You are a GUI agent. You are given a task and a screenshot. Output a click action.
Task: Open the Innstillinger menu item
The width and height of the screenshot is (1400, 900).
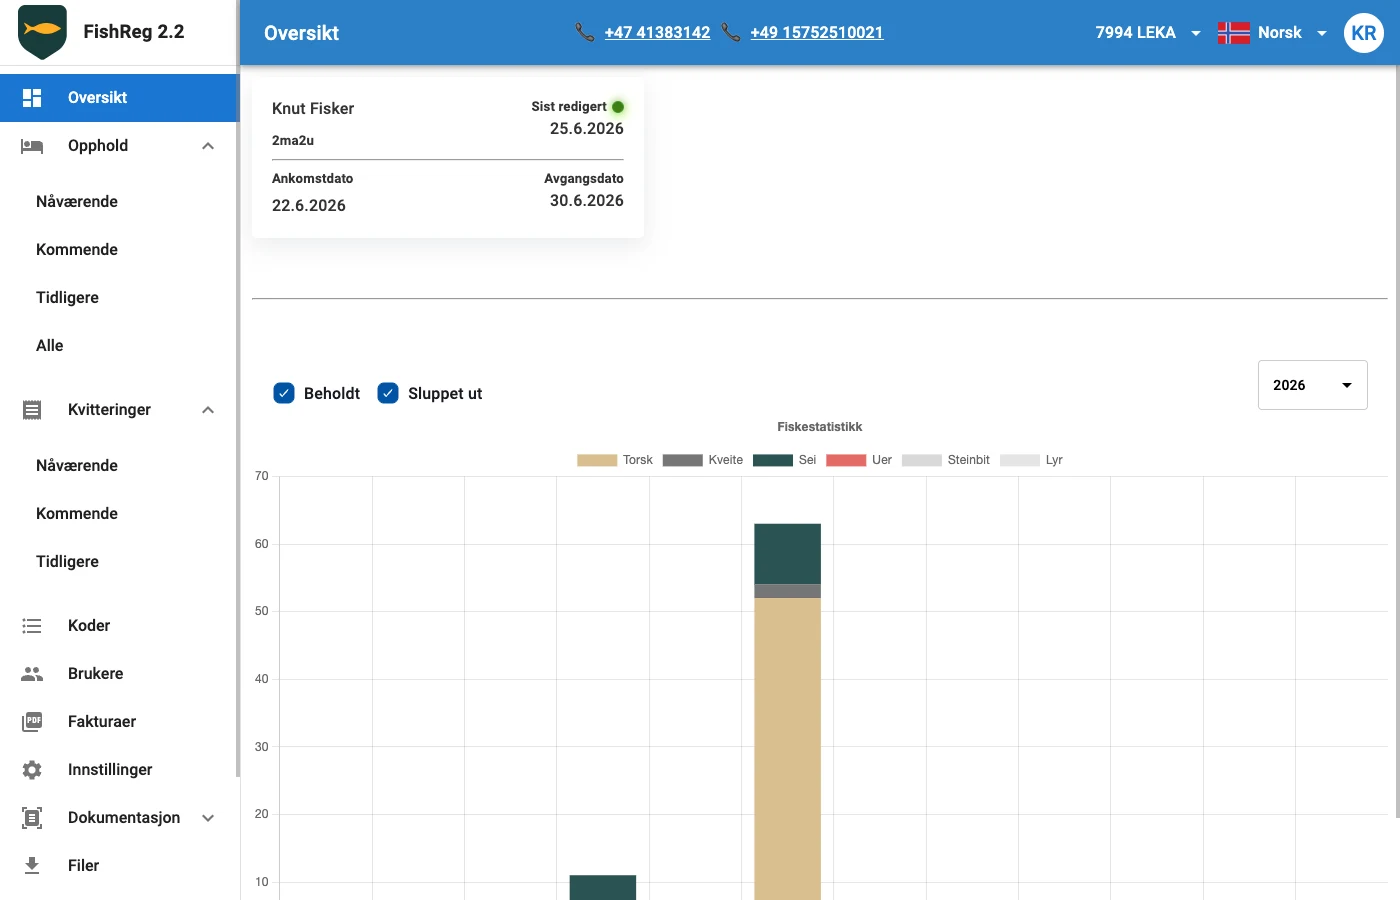pyautogui.click(x=120, y=770)
